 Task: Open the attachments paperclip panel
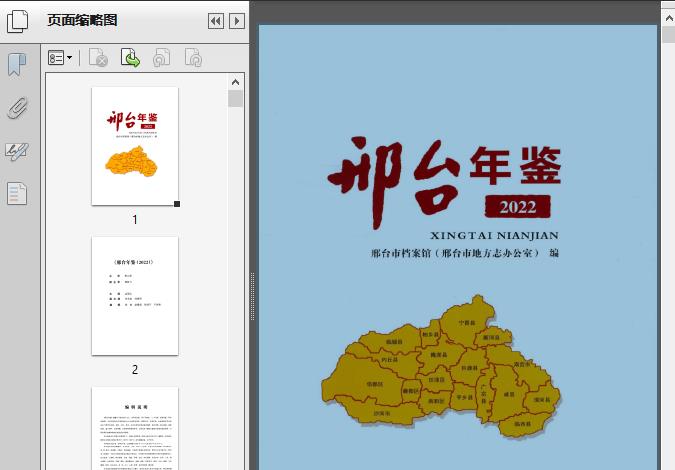click(18, 108)
